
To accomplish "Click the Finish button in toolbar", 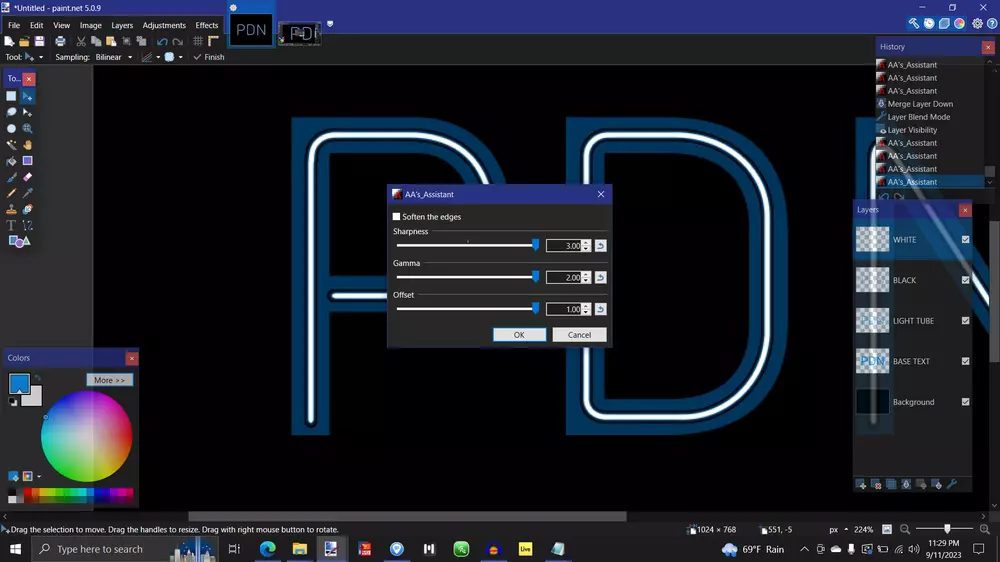I will coord(209,57).
